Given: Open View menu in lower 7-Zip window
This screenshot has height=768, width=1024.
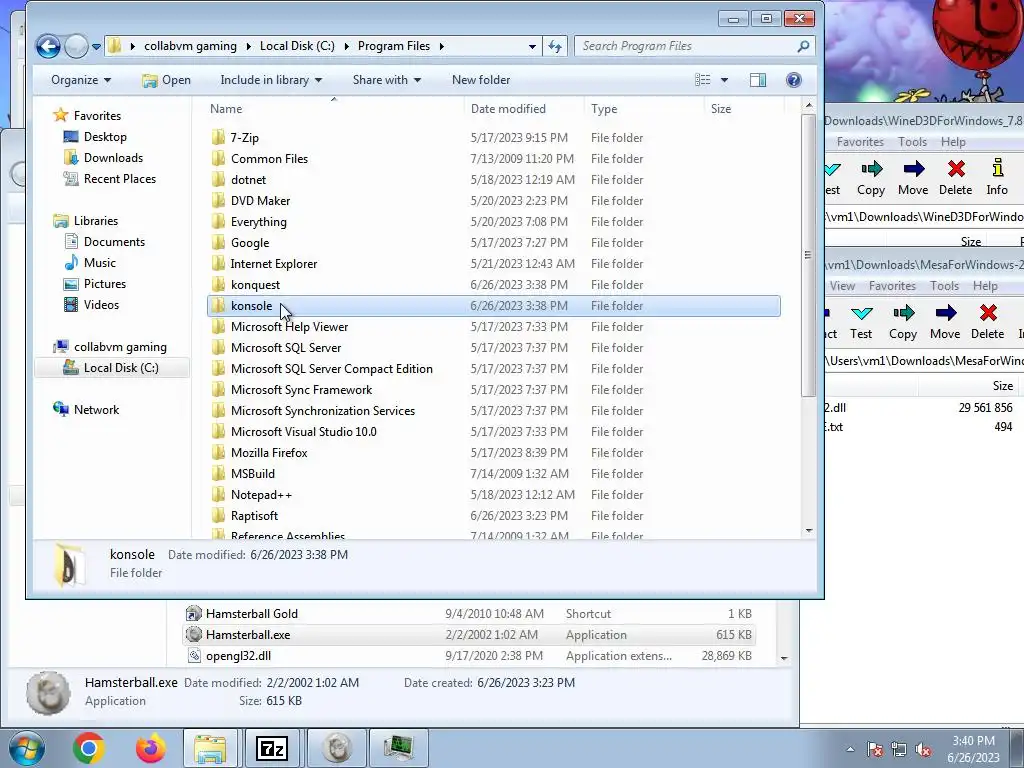Looking at the screenshot, I should (x=842, y=286).
